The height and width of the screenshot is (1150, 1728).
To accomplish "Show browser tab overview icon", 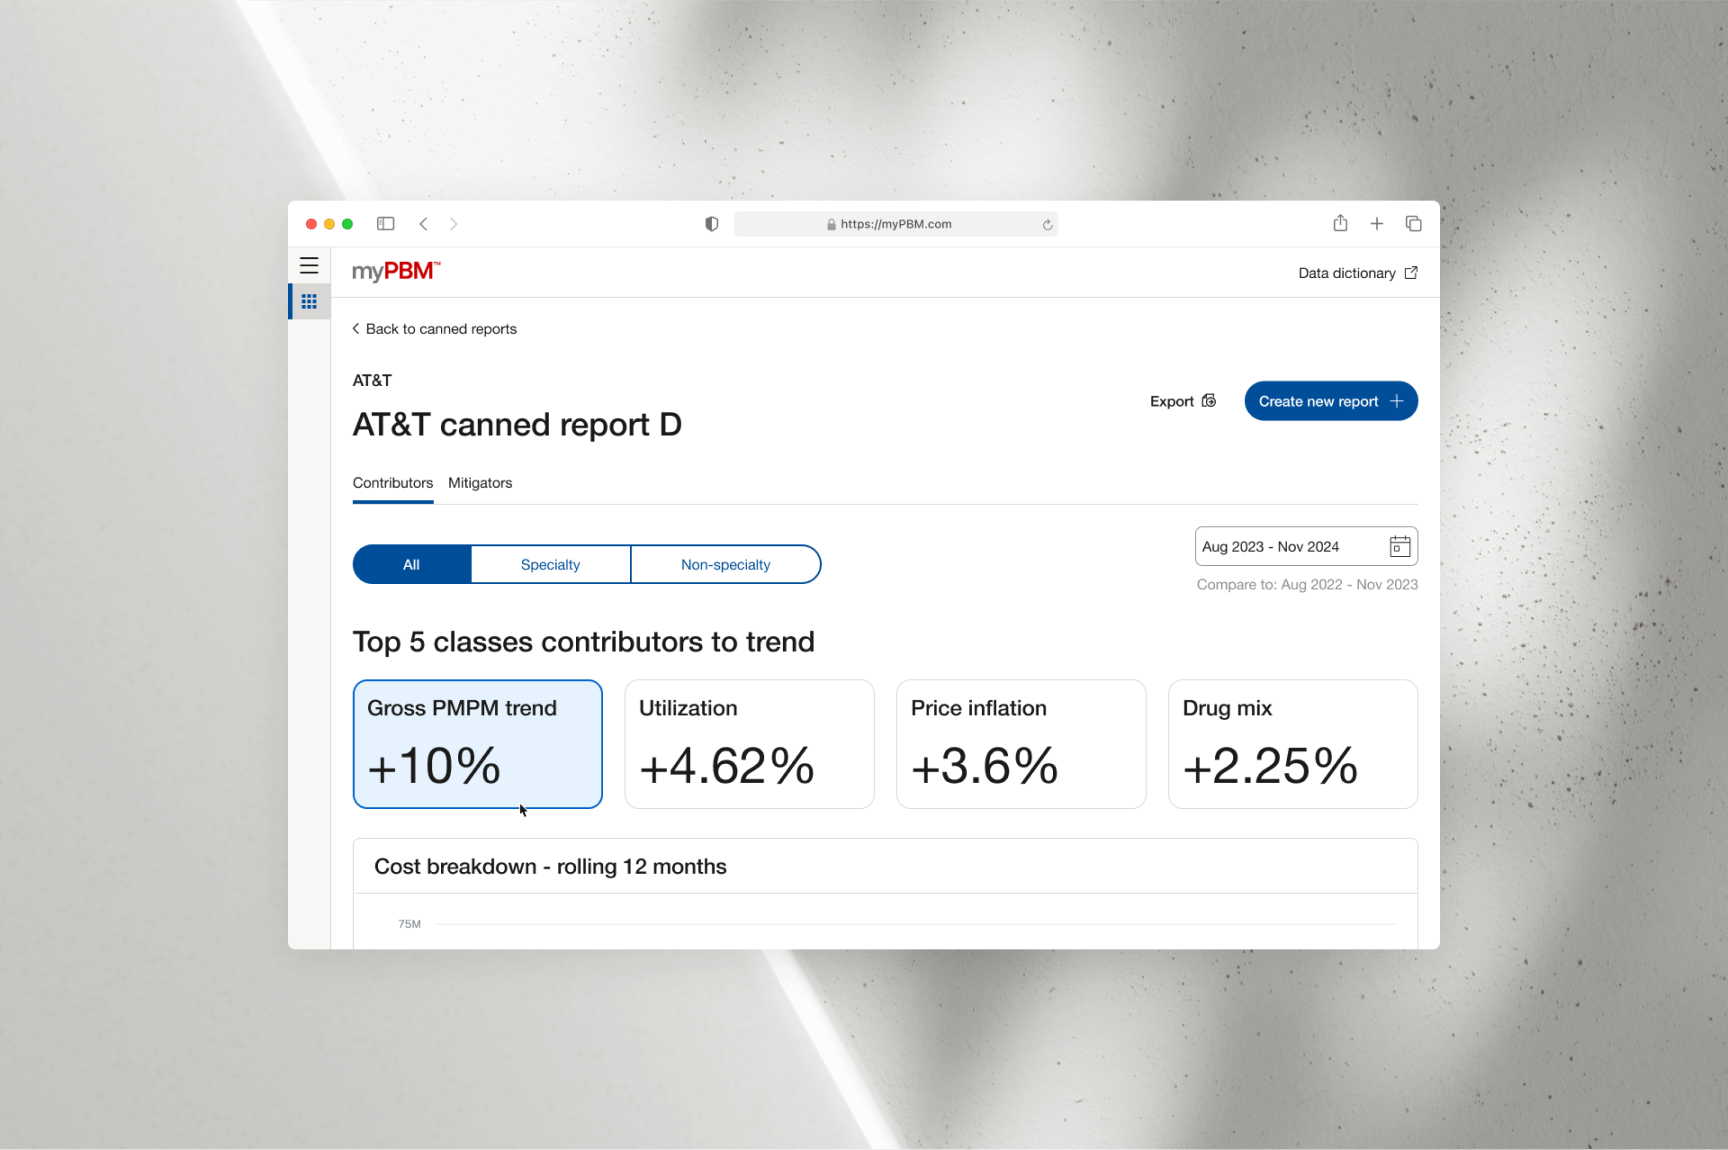I will 1413,224.
